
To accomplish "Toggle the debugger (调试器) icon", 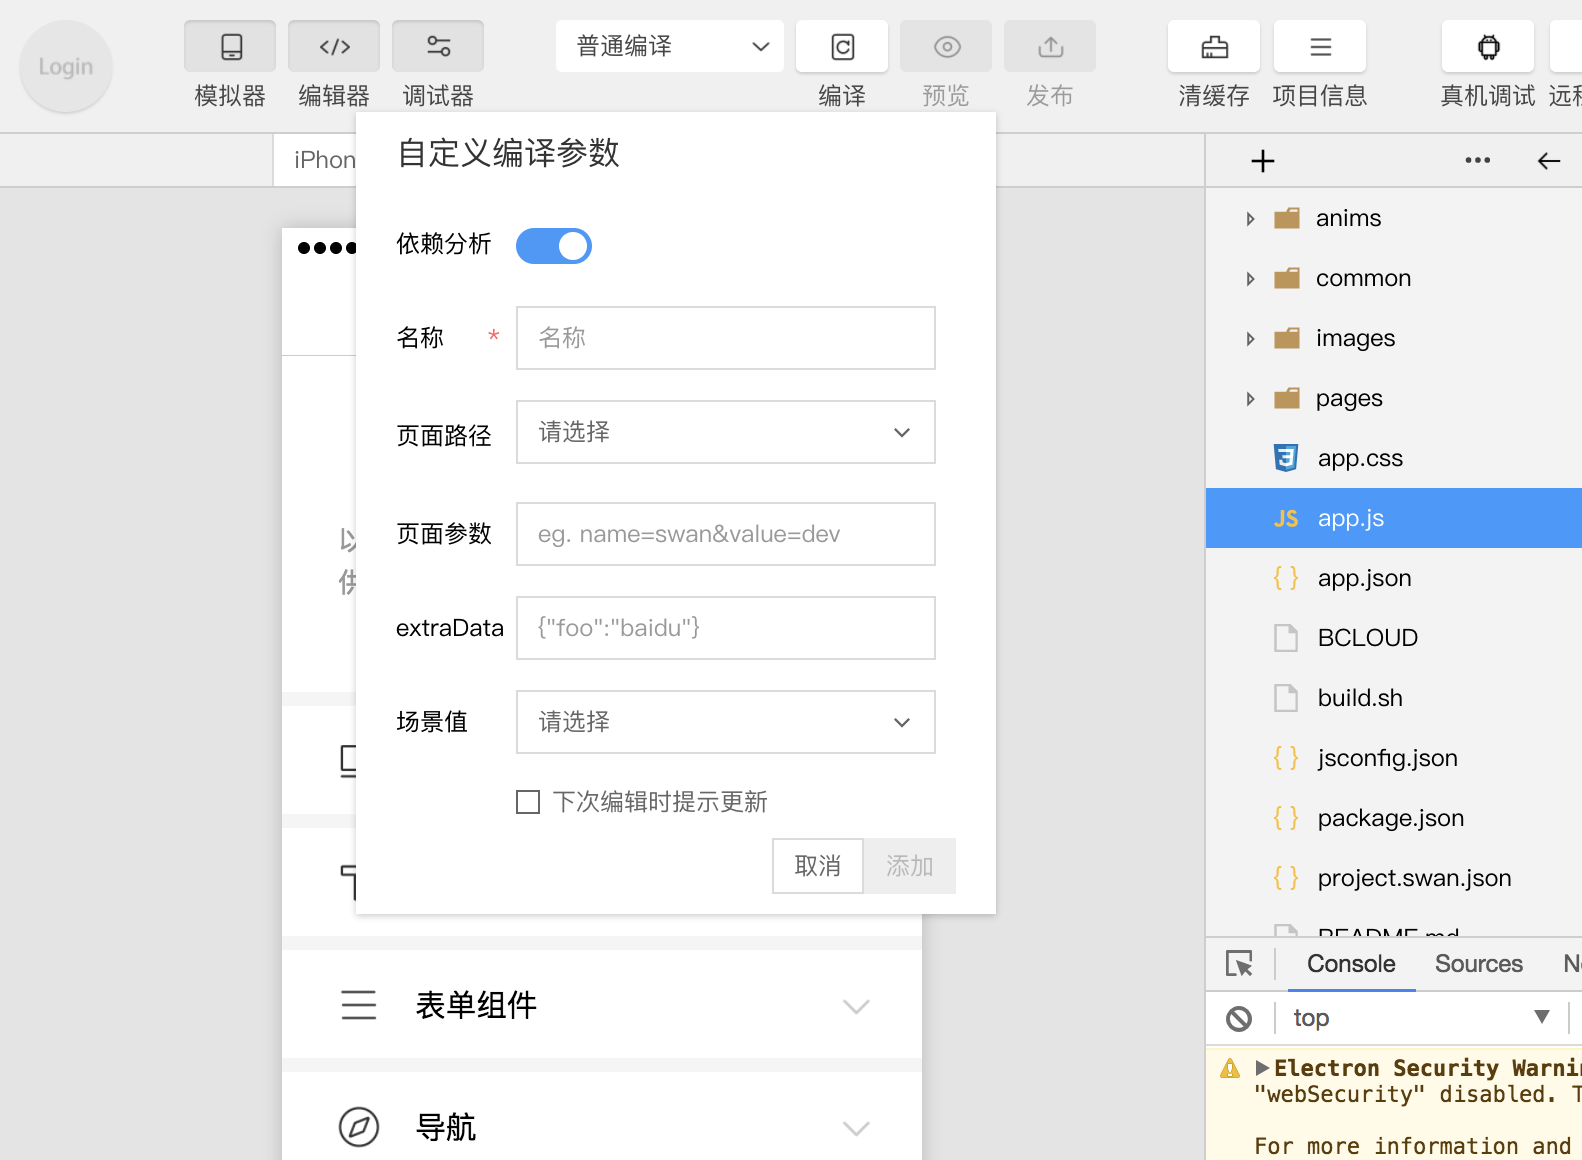I will coord(438,47).
